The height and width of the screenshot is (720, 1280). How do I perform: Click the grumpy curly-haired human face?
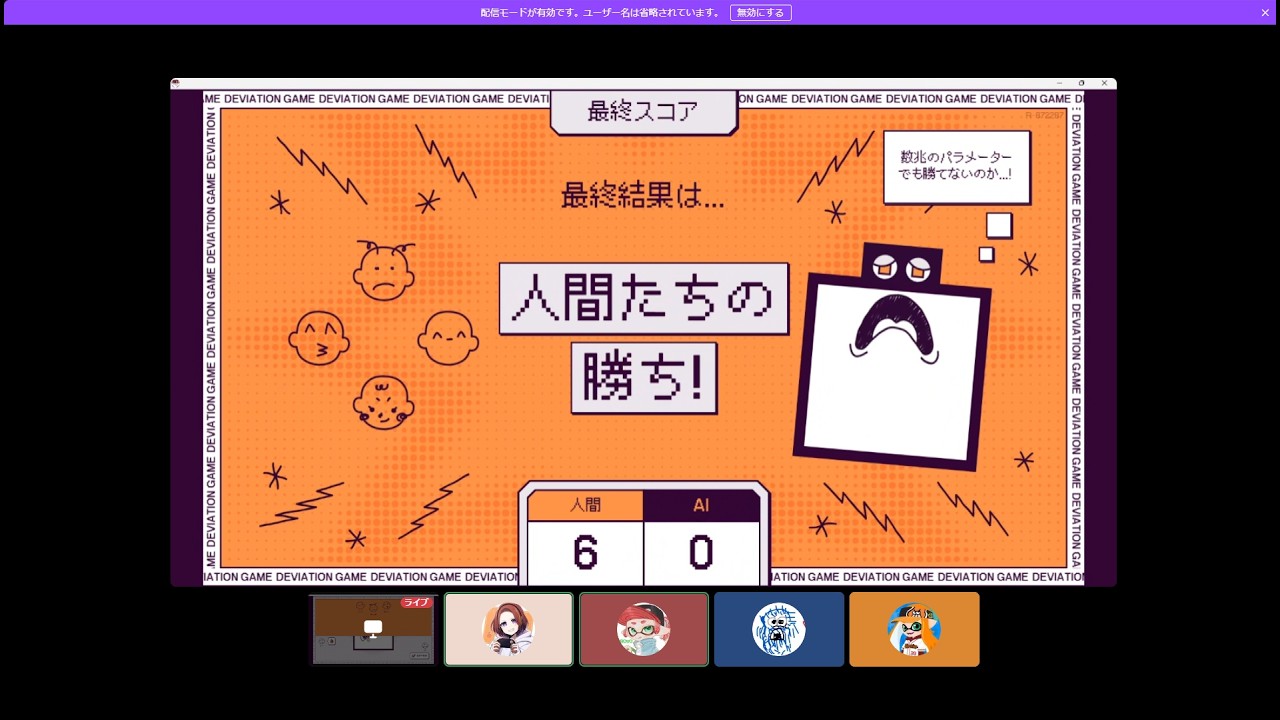pos(383,403)
